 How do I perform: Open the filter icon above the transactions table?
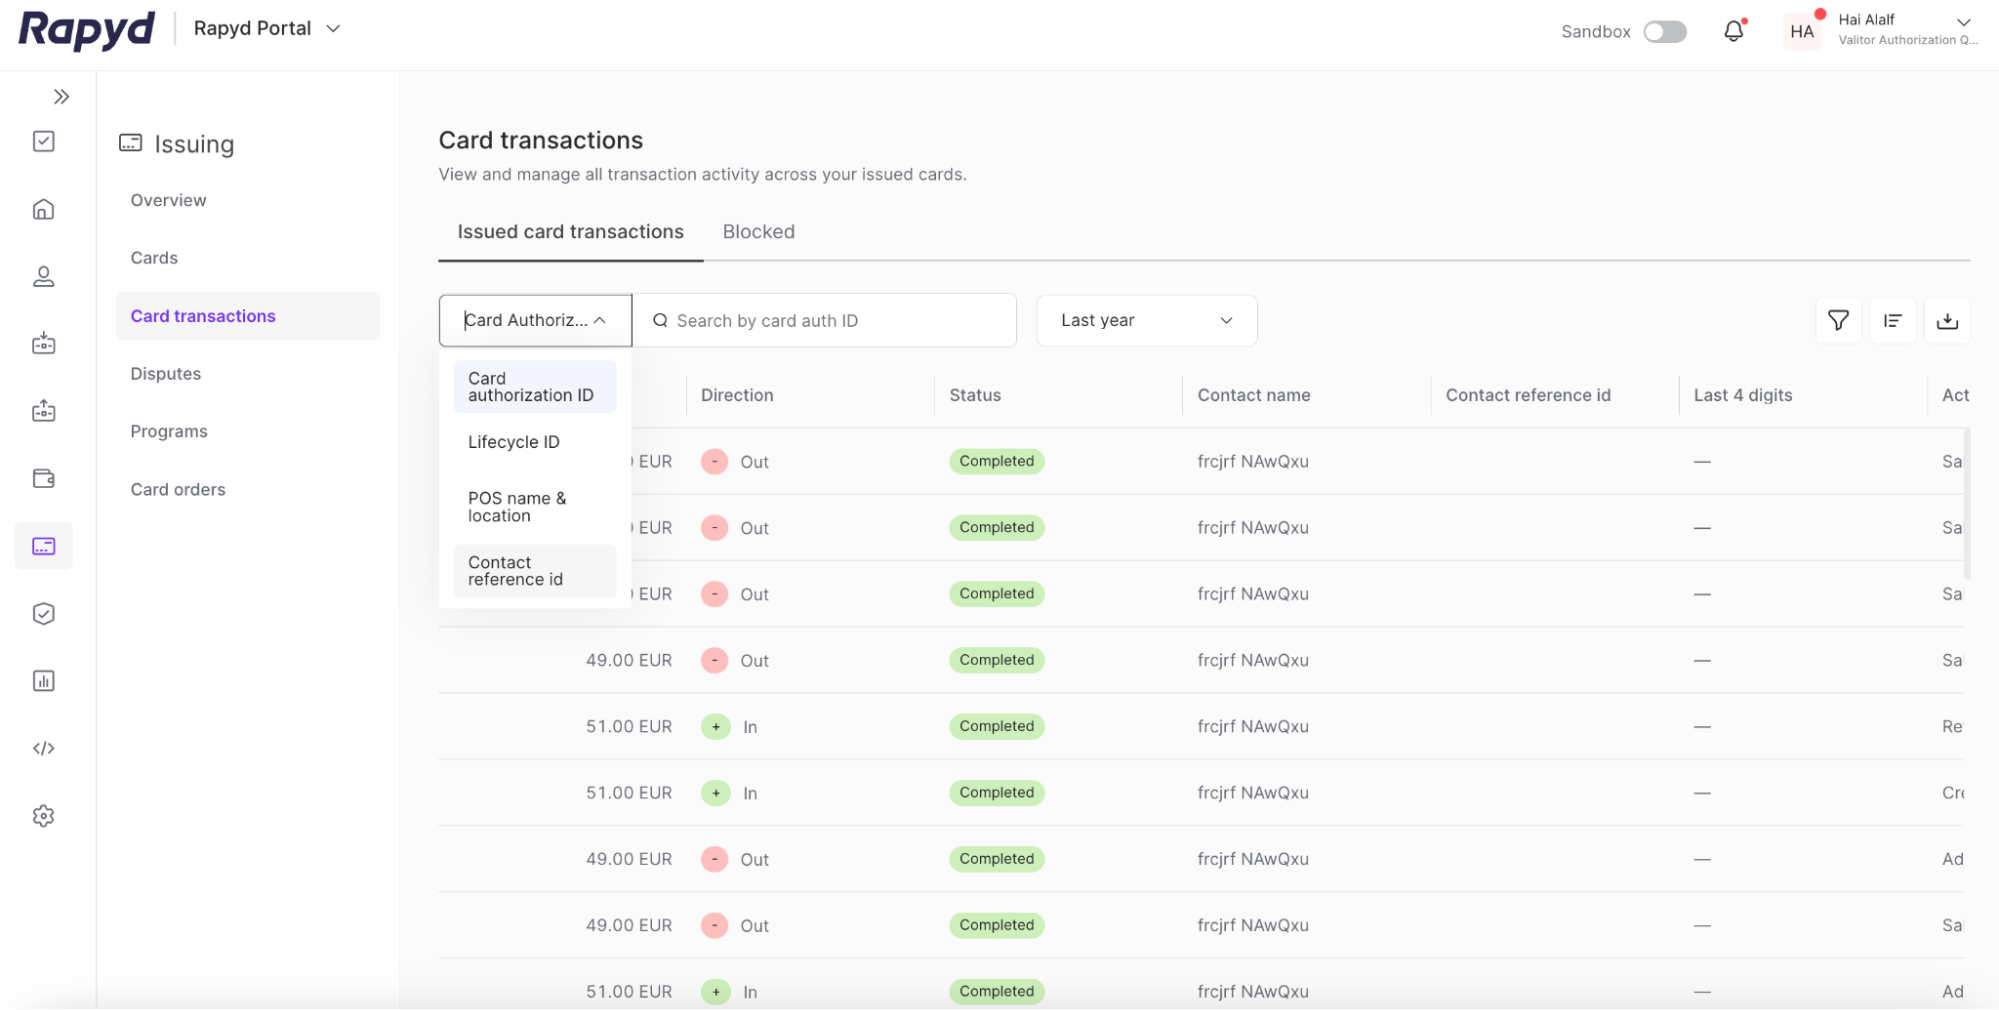coord(1838,320)
